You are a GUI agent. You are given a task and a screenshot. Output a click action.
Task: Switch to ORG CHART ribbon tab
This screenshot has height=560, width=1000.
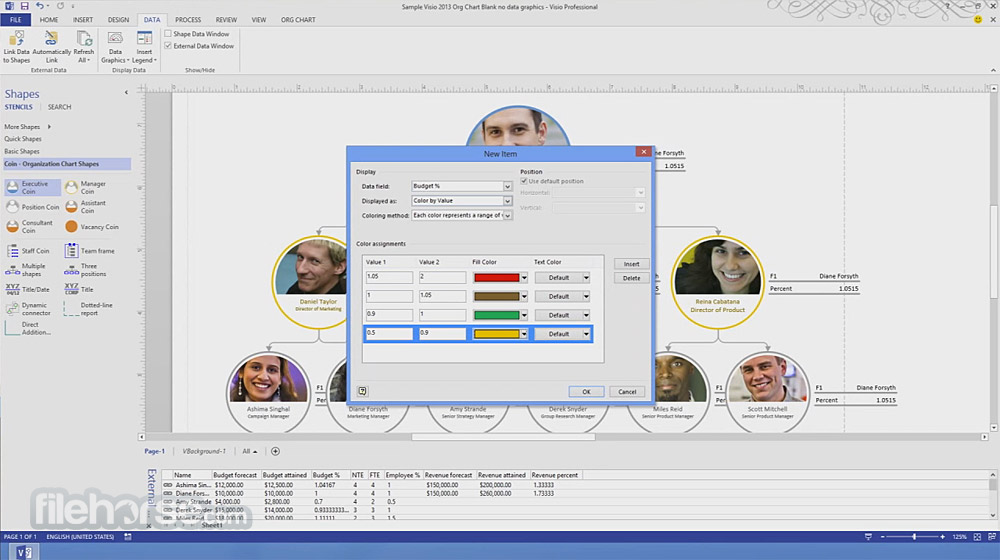point(298,20)
